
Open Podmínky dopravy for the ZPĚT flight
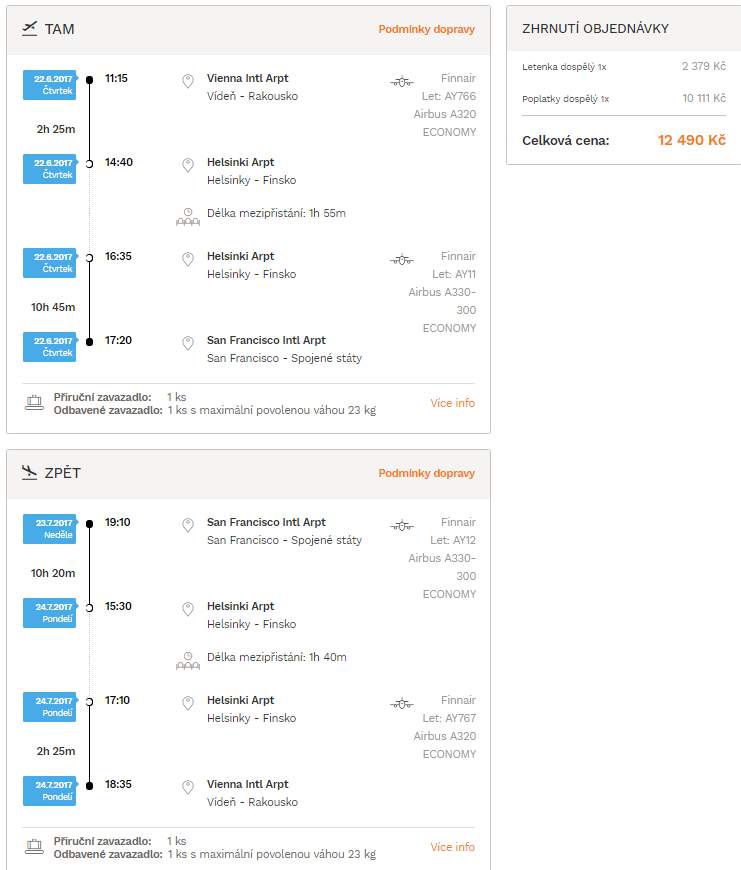click(x=427, y=473)
